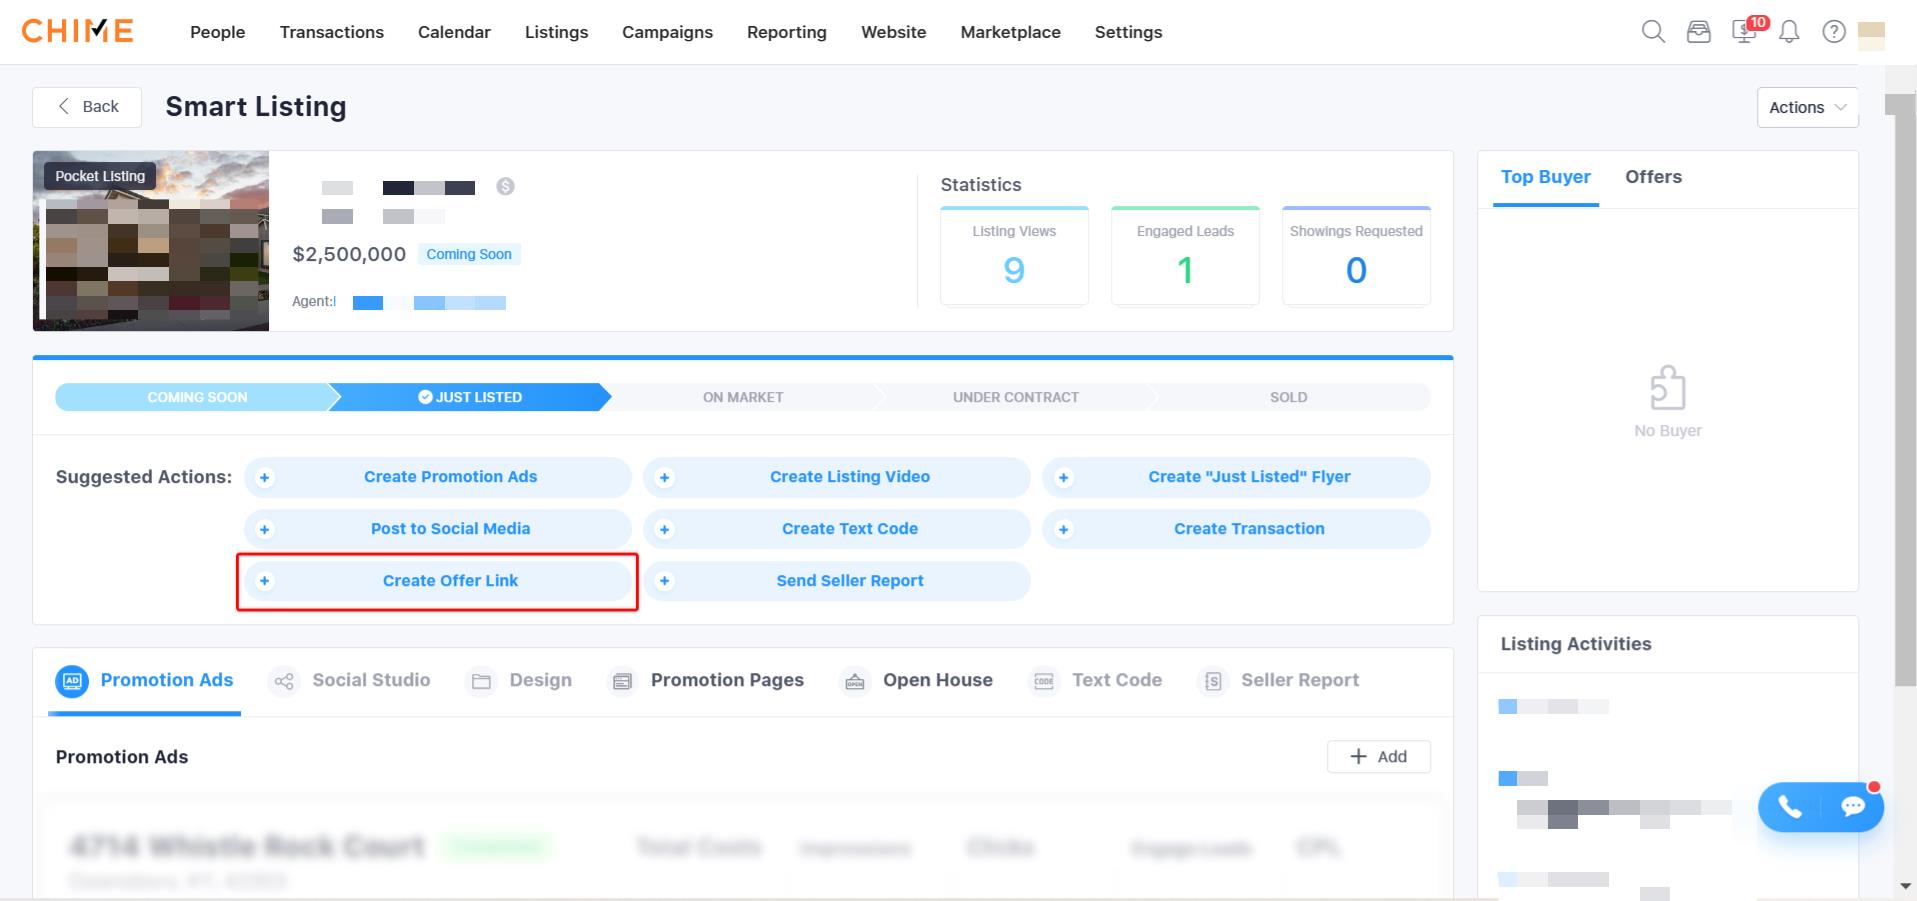Screen dimensions: 1917x901
Task: Click the phone call floating icon
Action: 1789,807
